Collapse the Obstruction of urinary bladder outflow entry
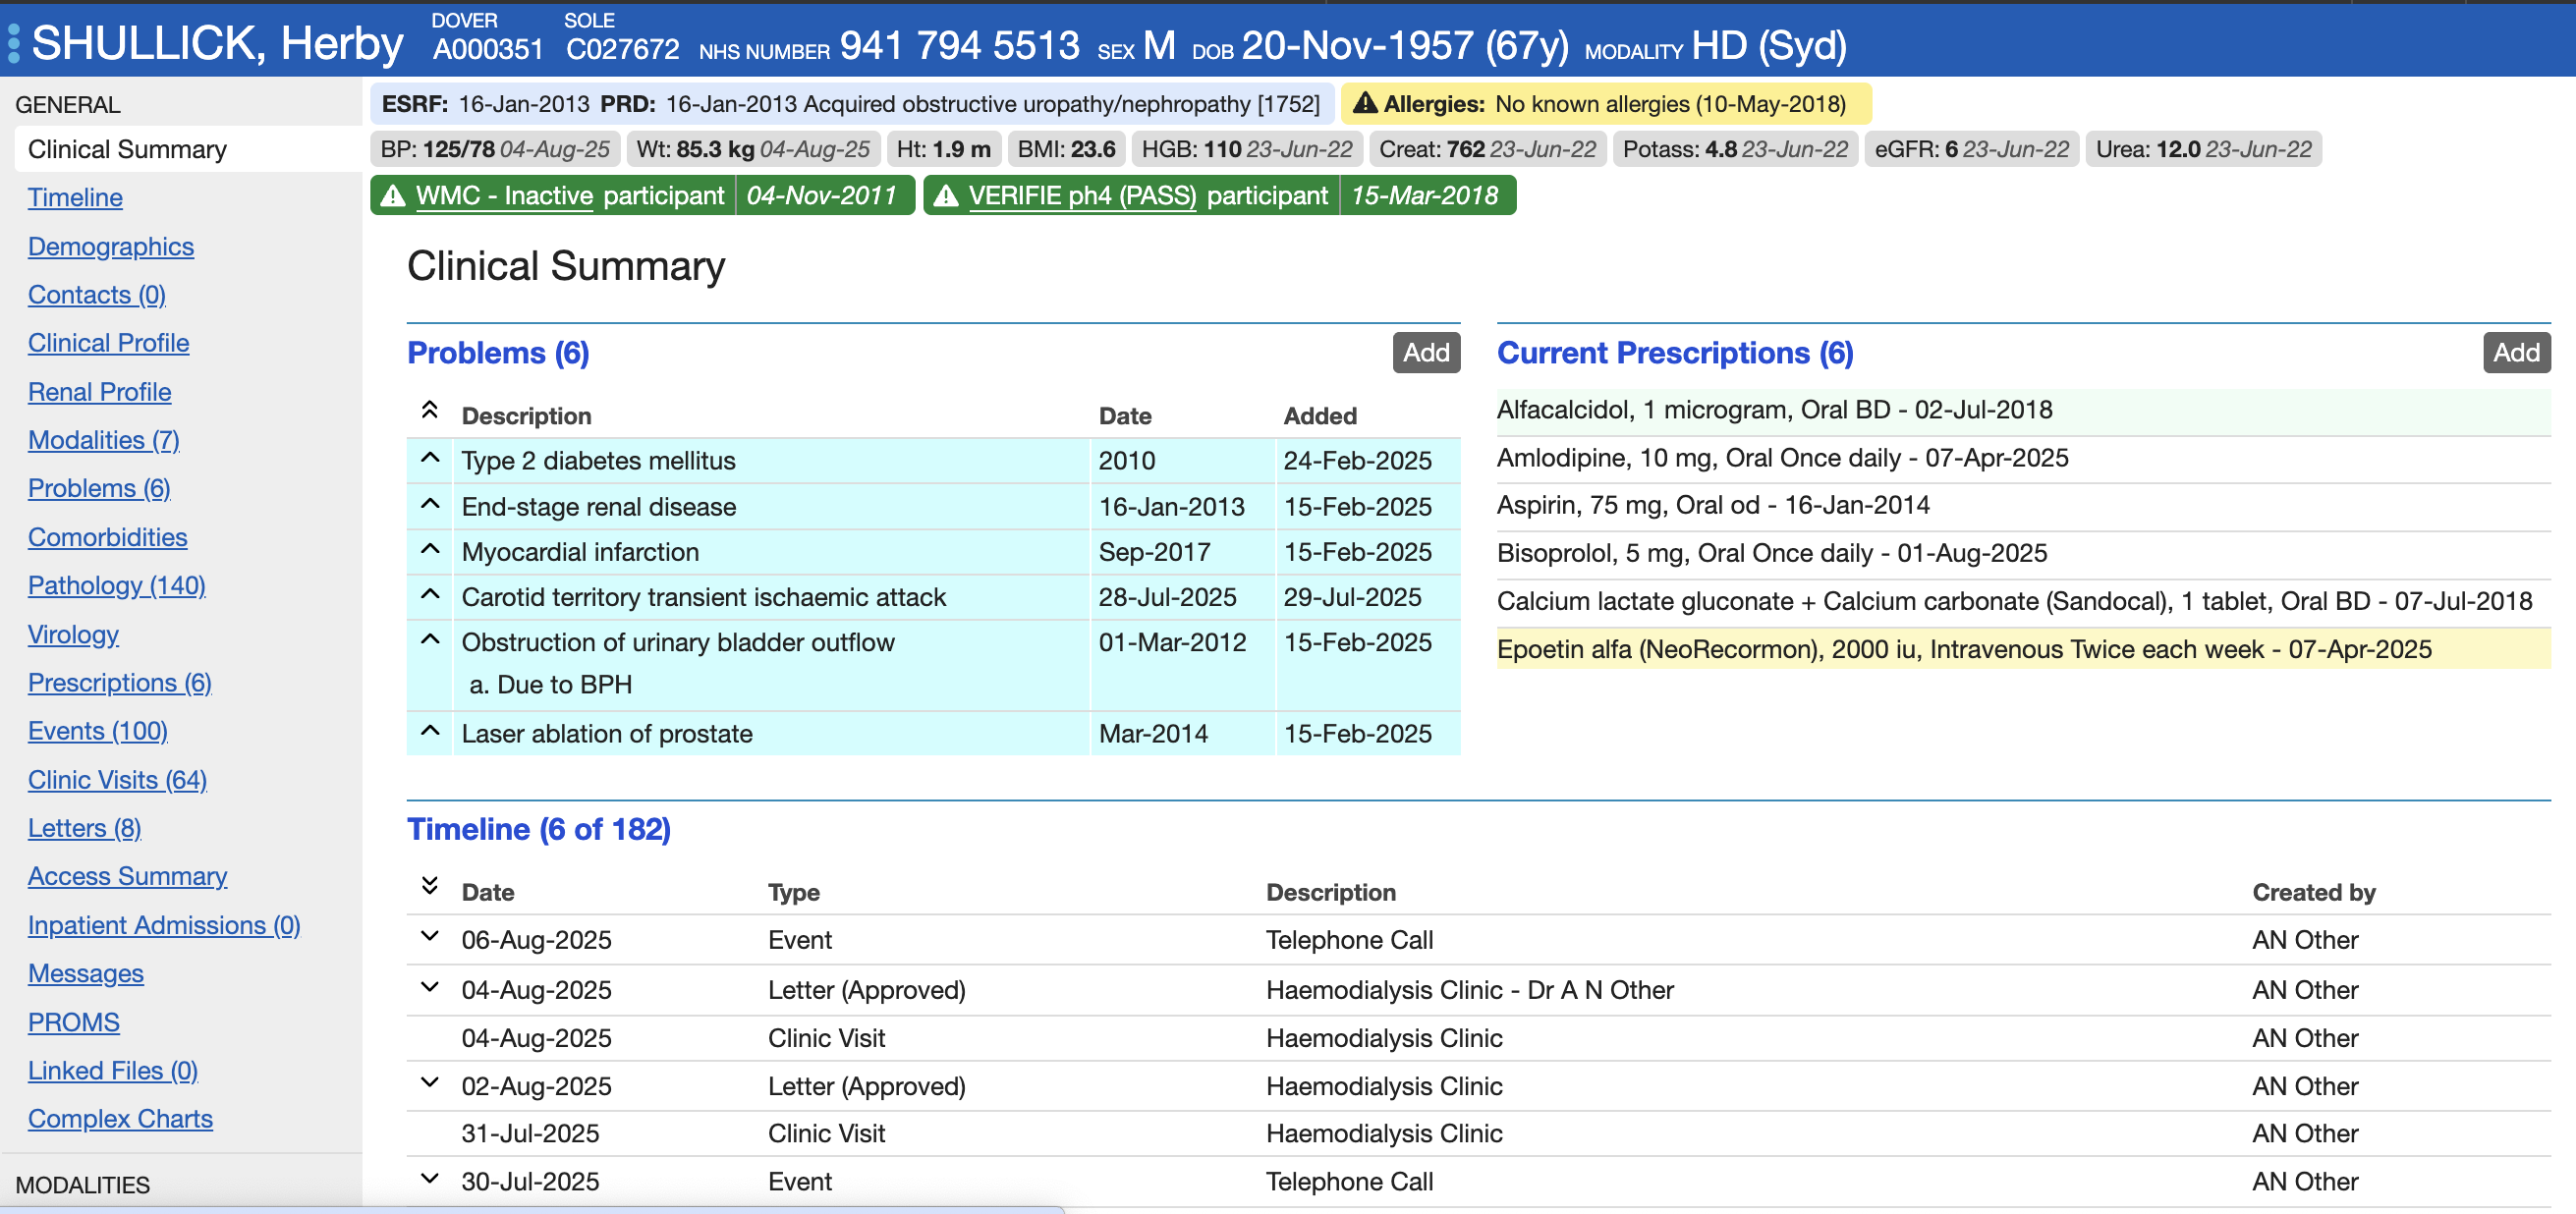This screenshot has height=1214, width=2576. tap(429, 641)
